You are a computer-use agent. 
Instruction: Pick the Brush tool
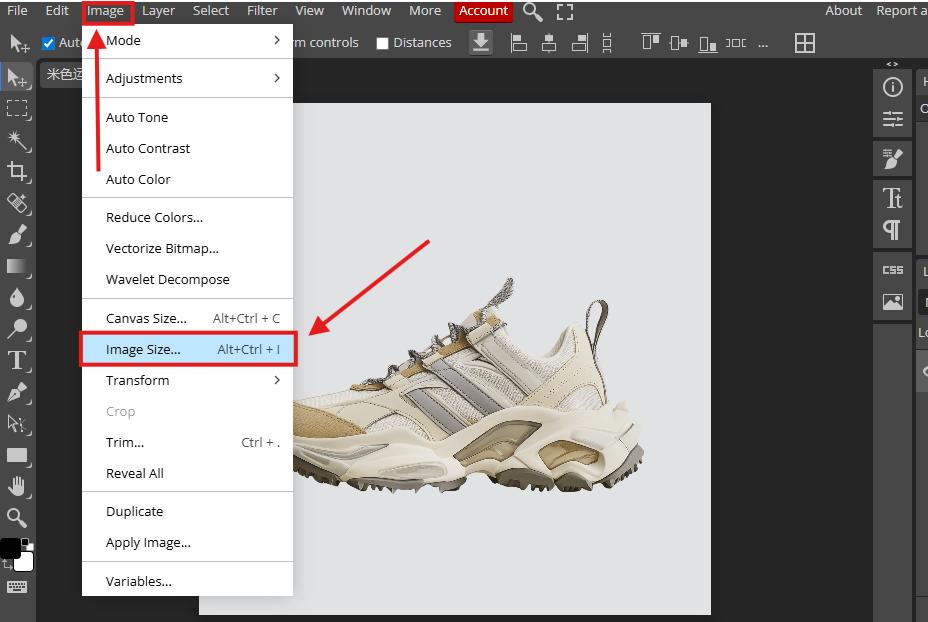pos(17,235)
